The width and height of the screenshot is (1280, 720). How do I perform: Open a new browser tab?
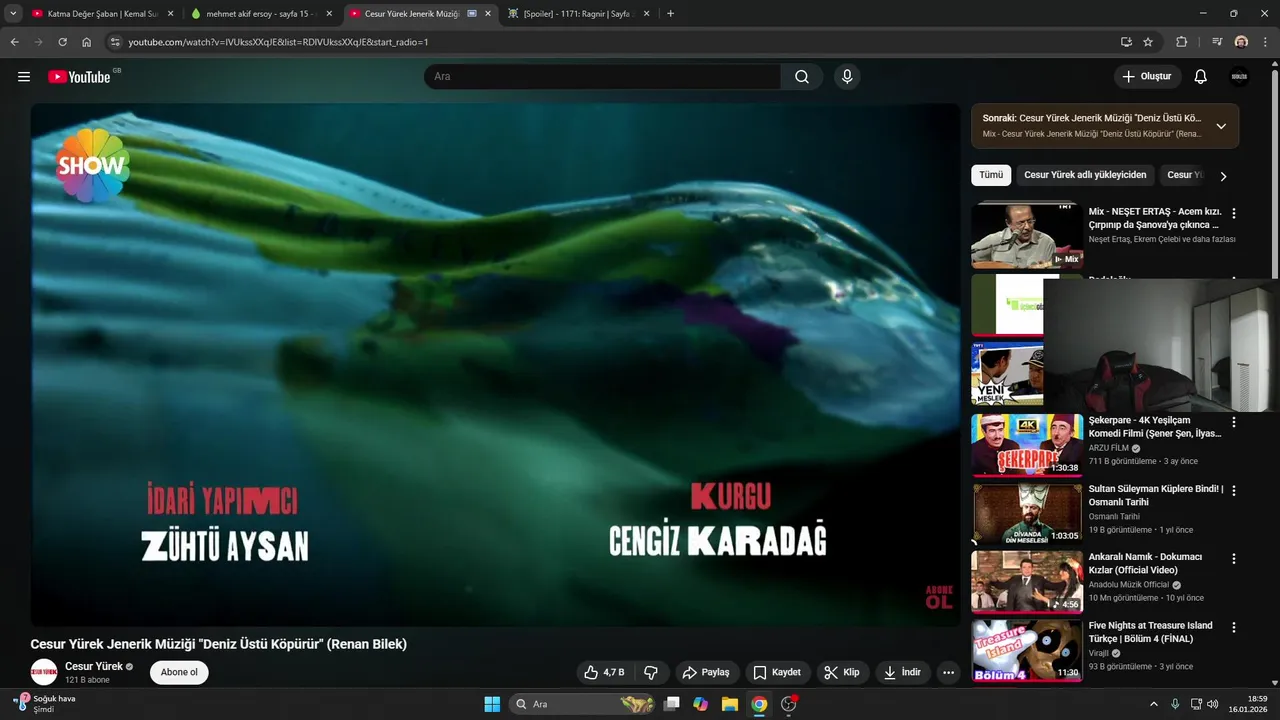pyautogui.click(x=670, y=14)
